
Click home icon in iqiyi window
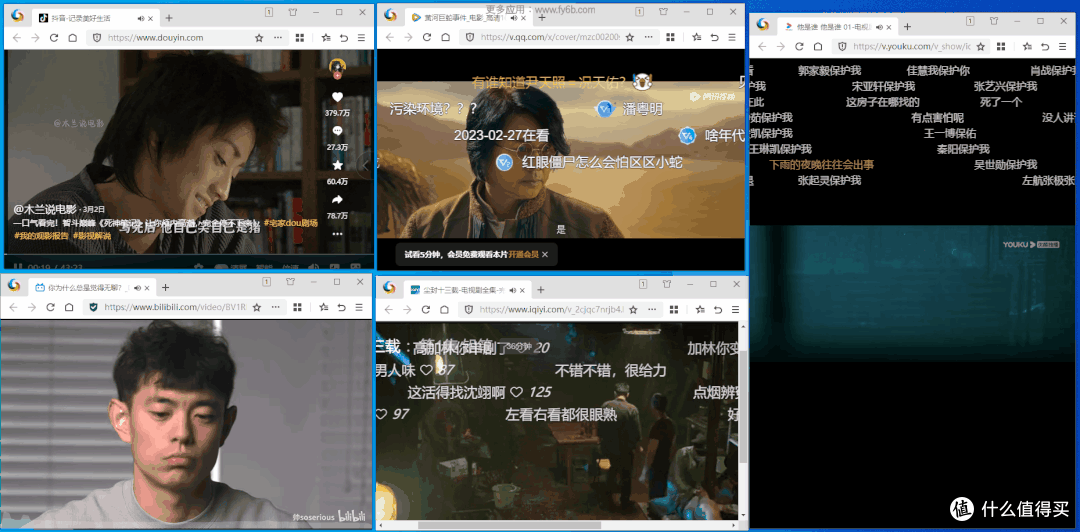tap(445, 310)
